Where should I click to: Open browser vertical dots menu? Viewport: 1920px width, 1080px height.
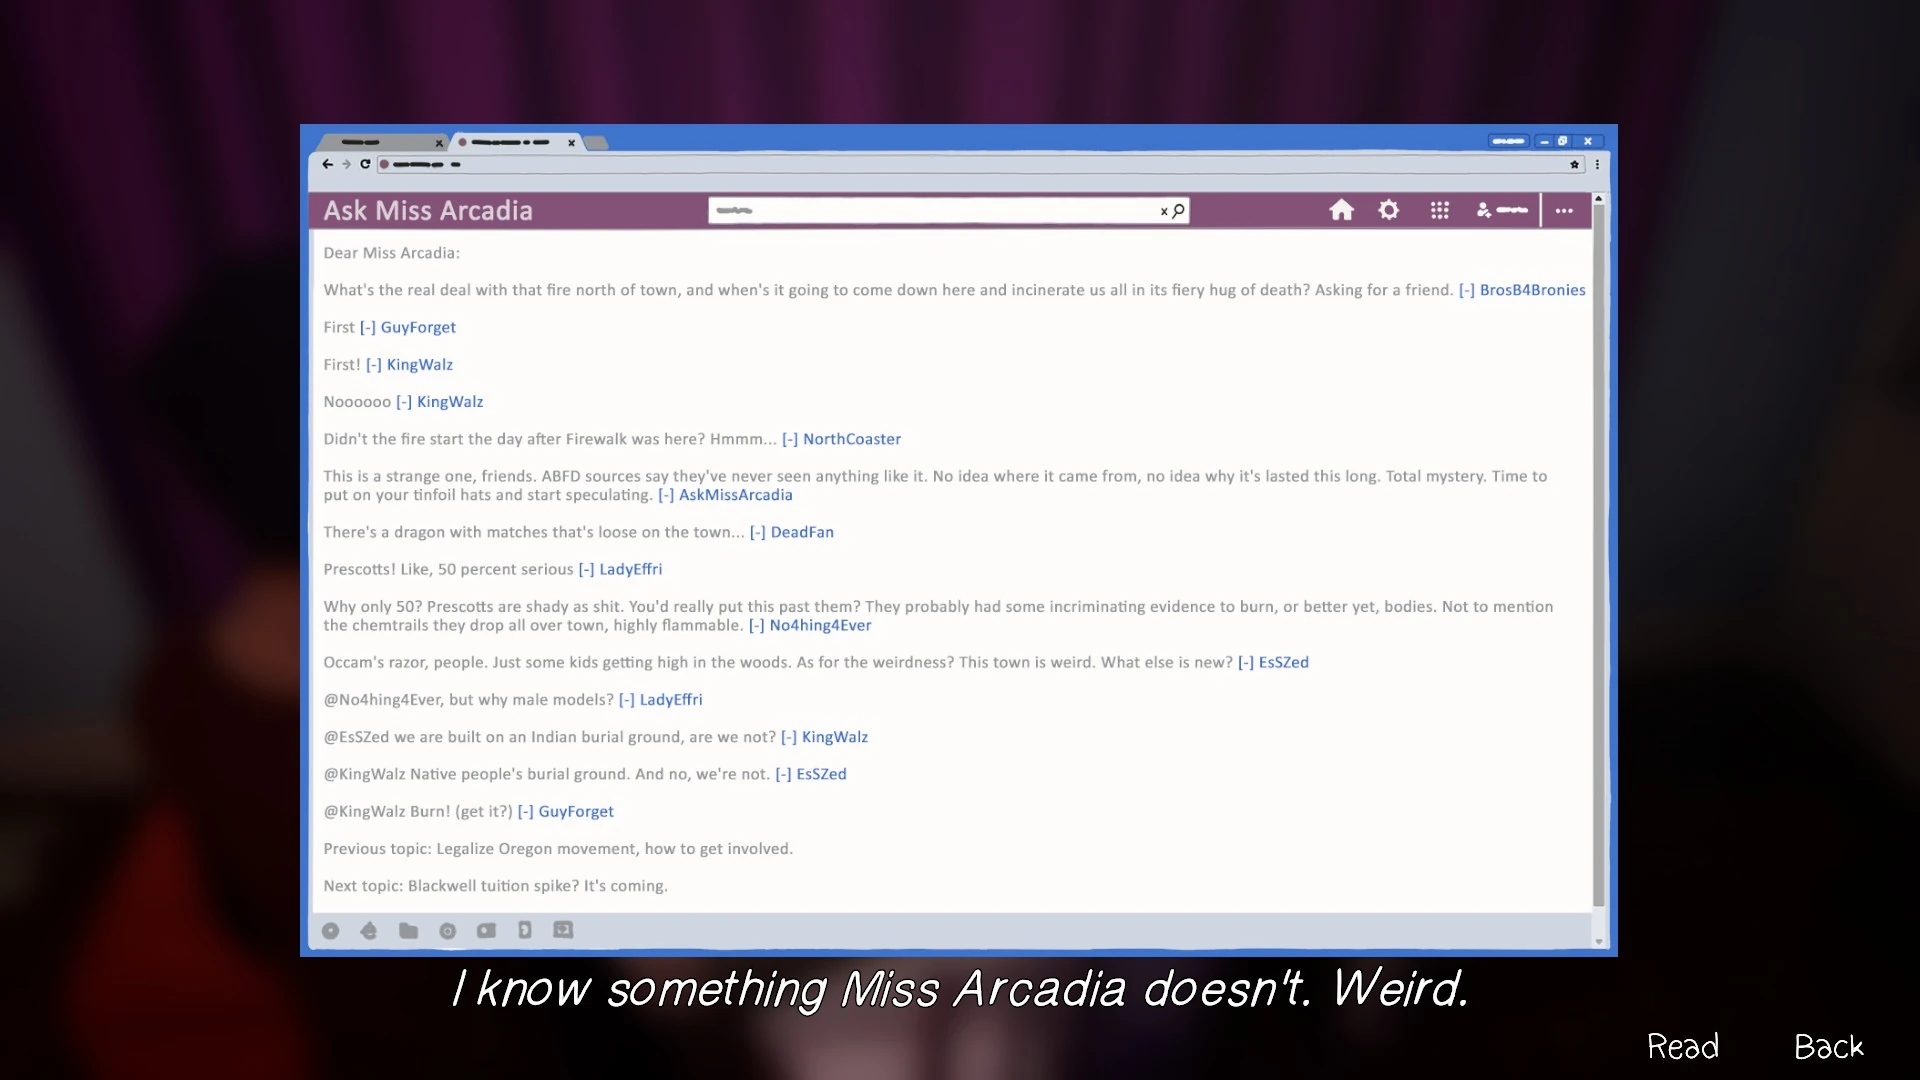pyautogui.click(x=1597, y=164)
